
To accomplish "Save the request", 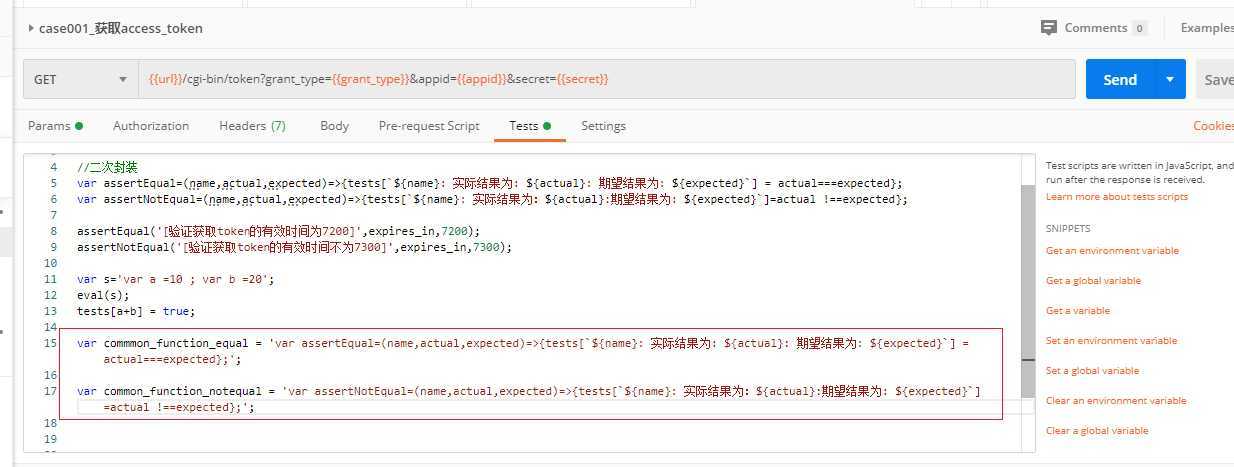I will tap(1215, 79).
